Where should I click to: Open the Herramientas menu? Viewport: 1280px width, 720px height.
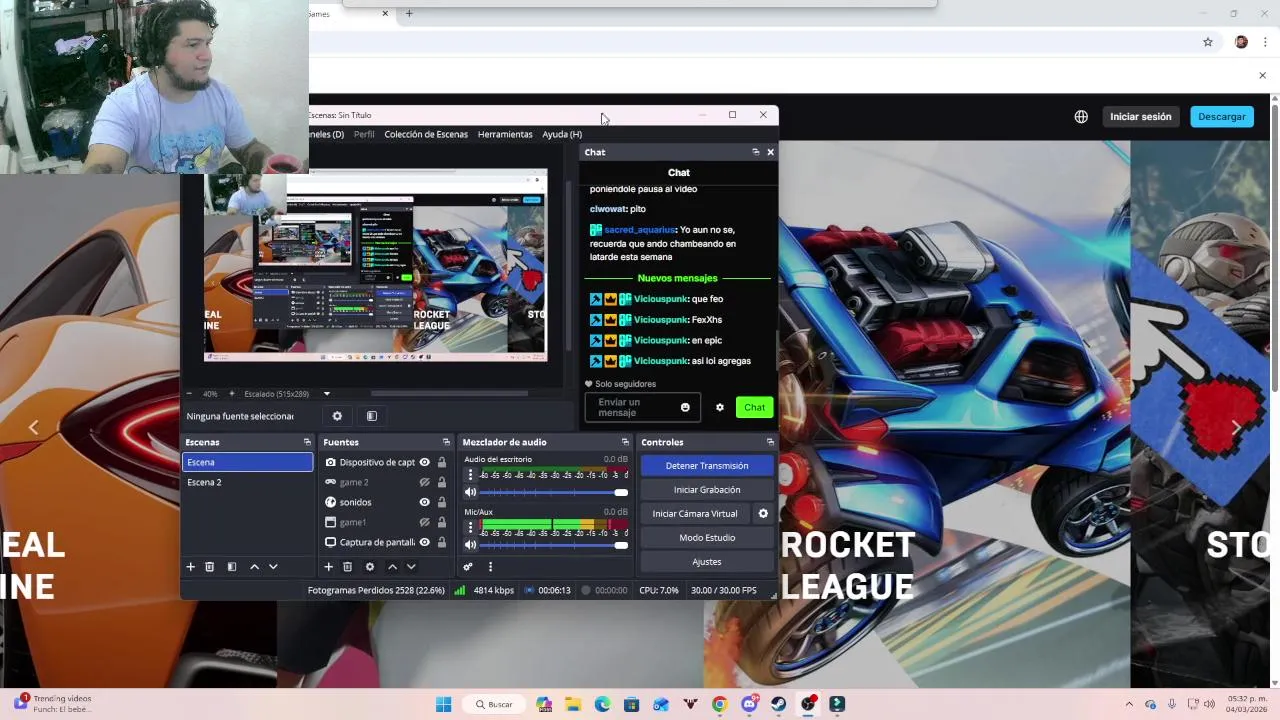point(505,134)
